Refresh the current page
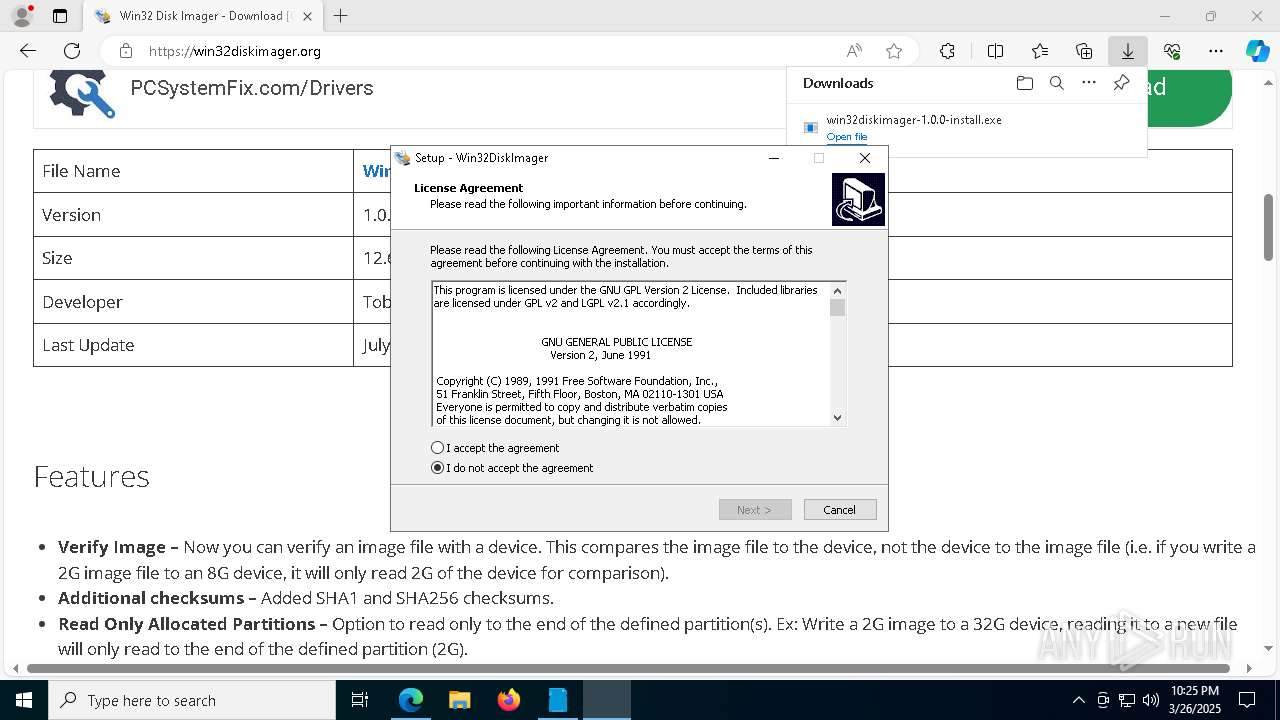 coord(72,51)
